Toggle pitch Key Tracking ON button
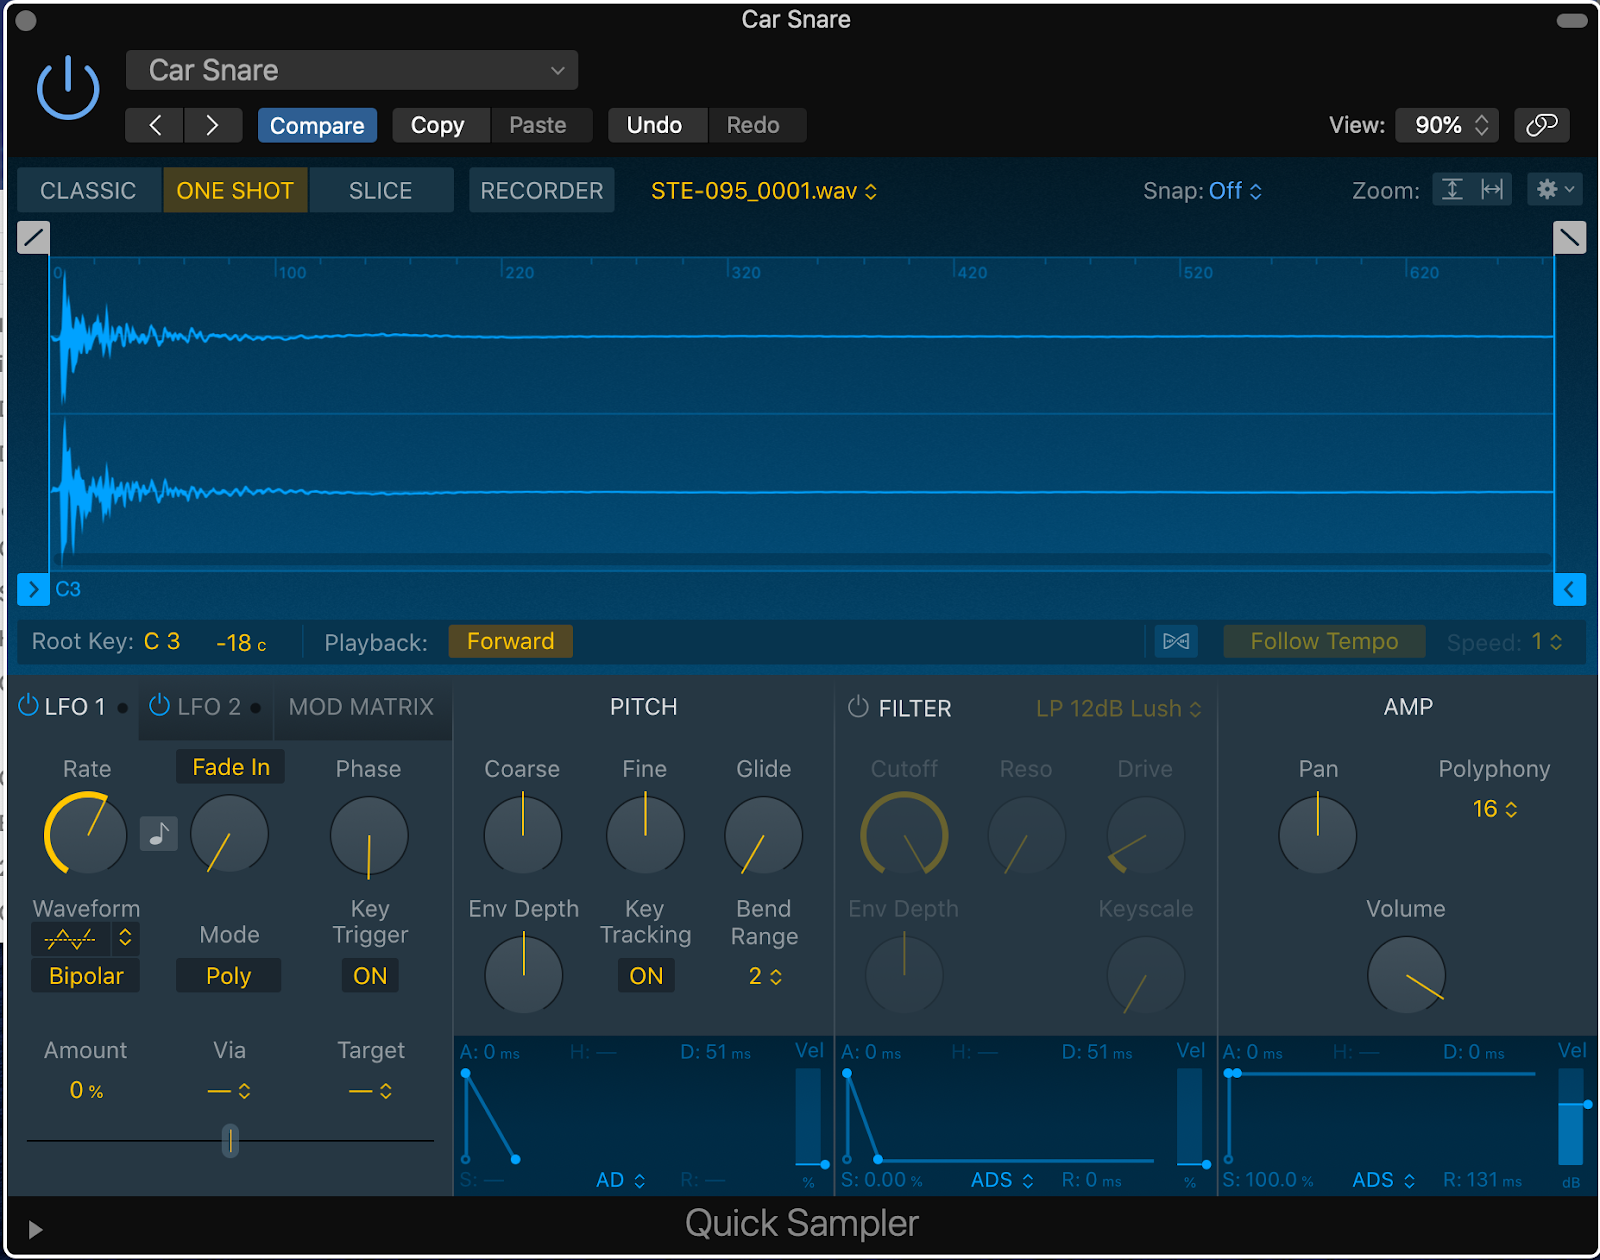This screenshot has height=1260, width=1600. (x=645, y=976)
